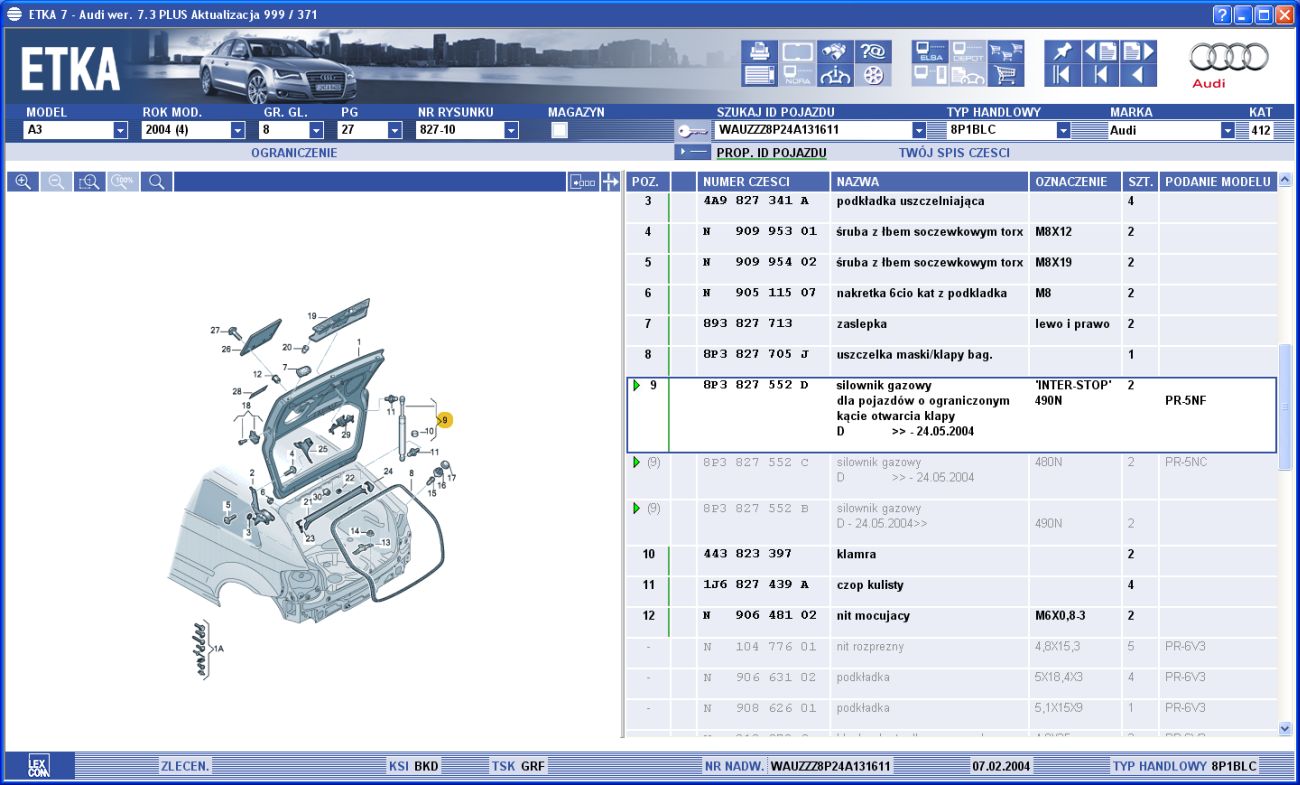Click the OGRANICZENIE label
1300x785 pixels.
pyautogui.click(x=294, y=153)
